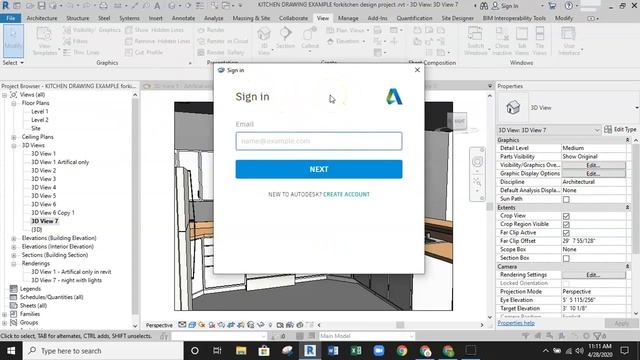Expand Sections (Building Section) node
640x360 pixels.
pyautogui.click(x=13, y=255)
